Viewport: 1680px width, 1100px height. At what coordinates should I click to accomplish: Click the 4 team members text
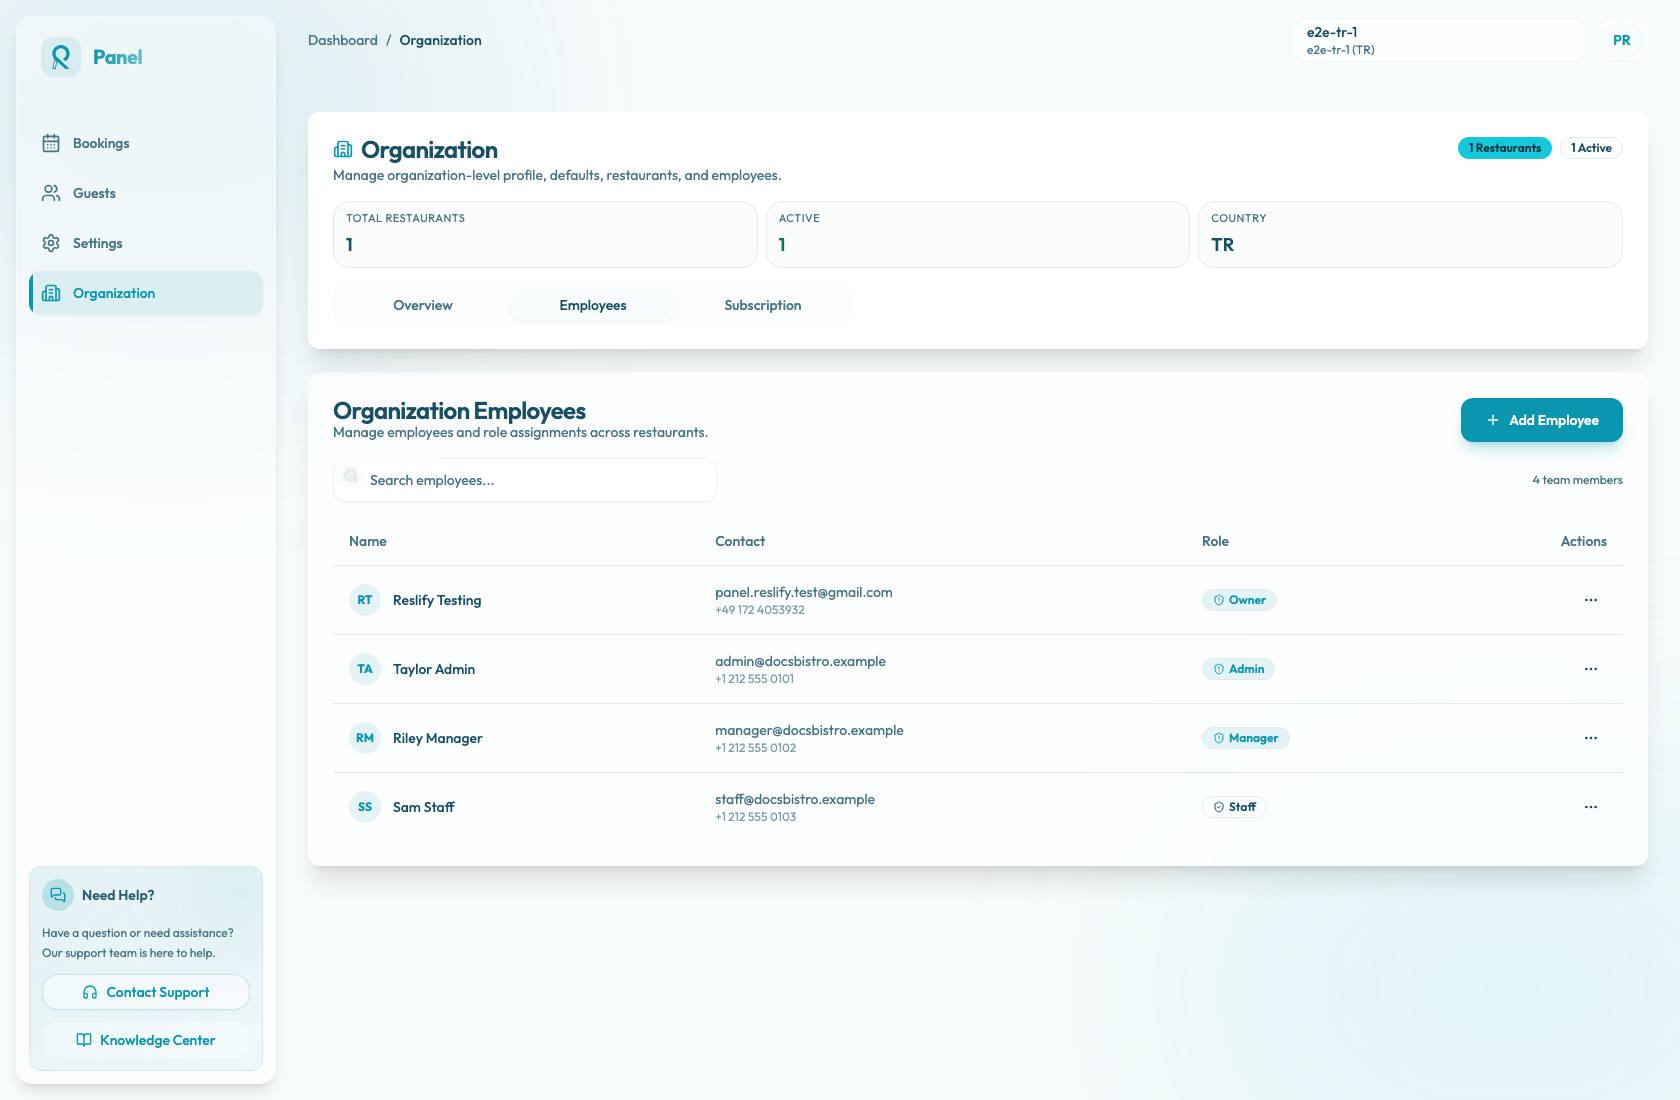tap(1577, 480)
